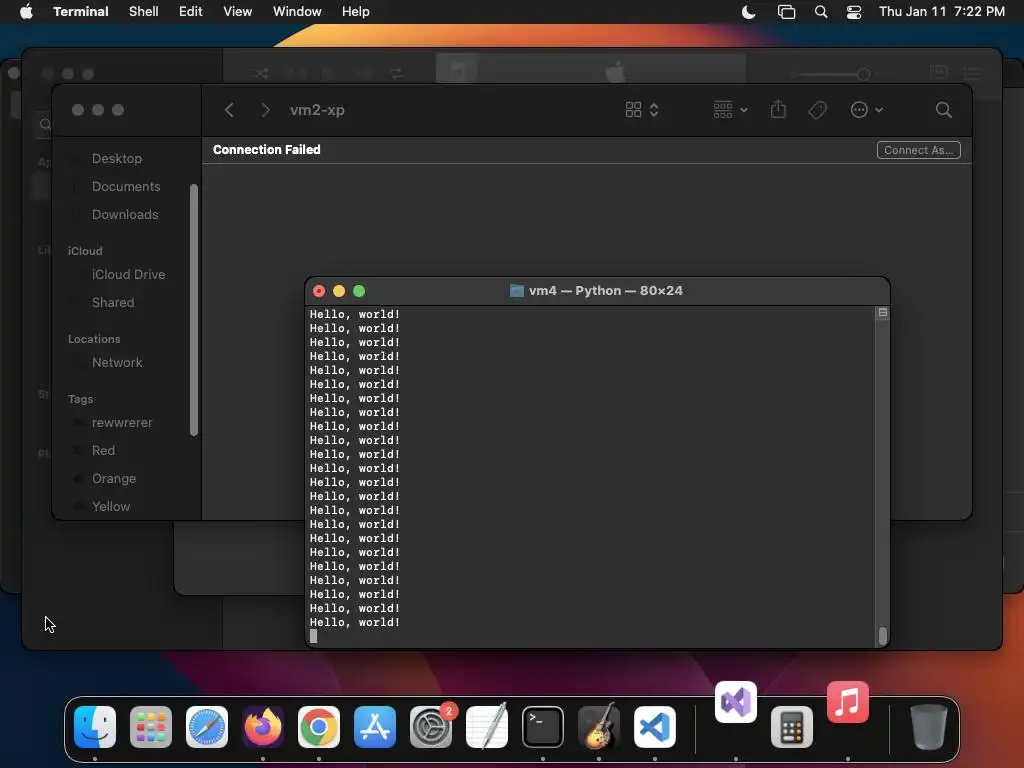Click the Finder sidebar scrollbar
The image size is (1024, 768).
(193, 310)
